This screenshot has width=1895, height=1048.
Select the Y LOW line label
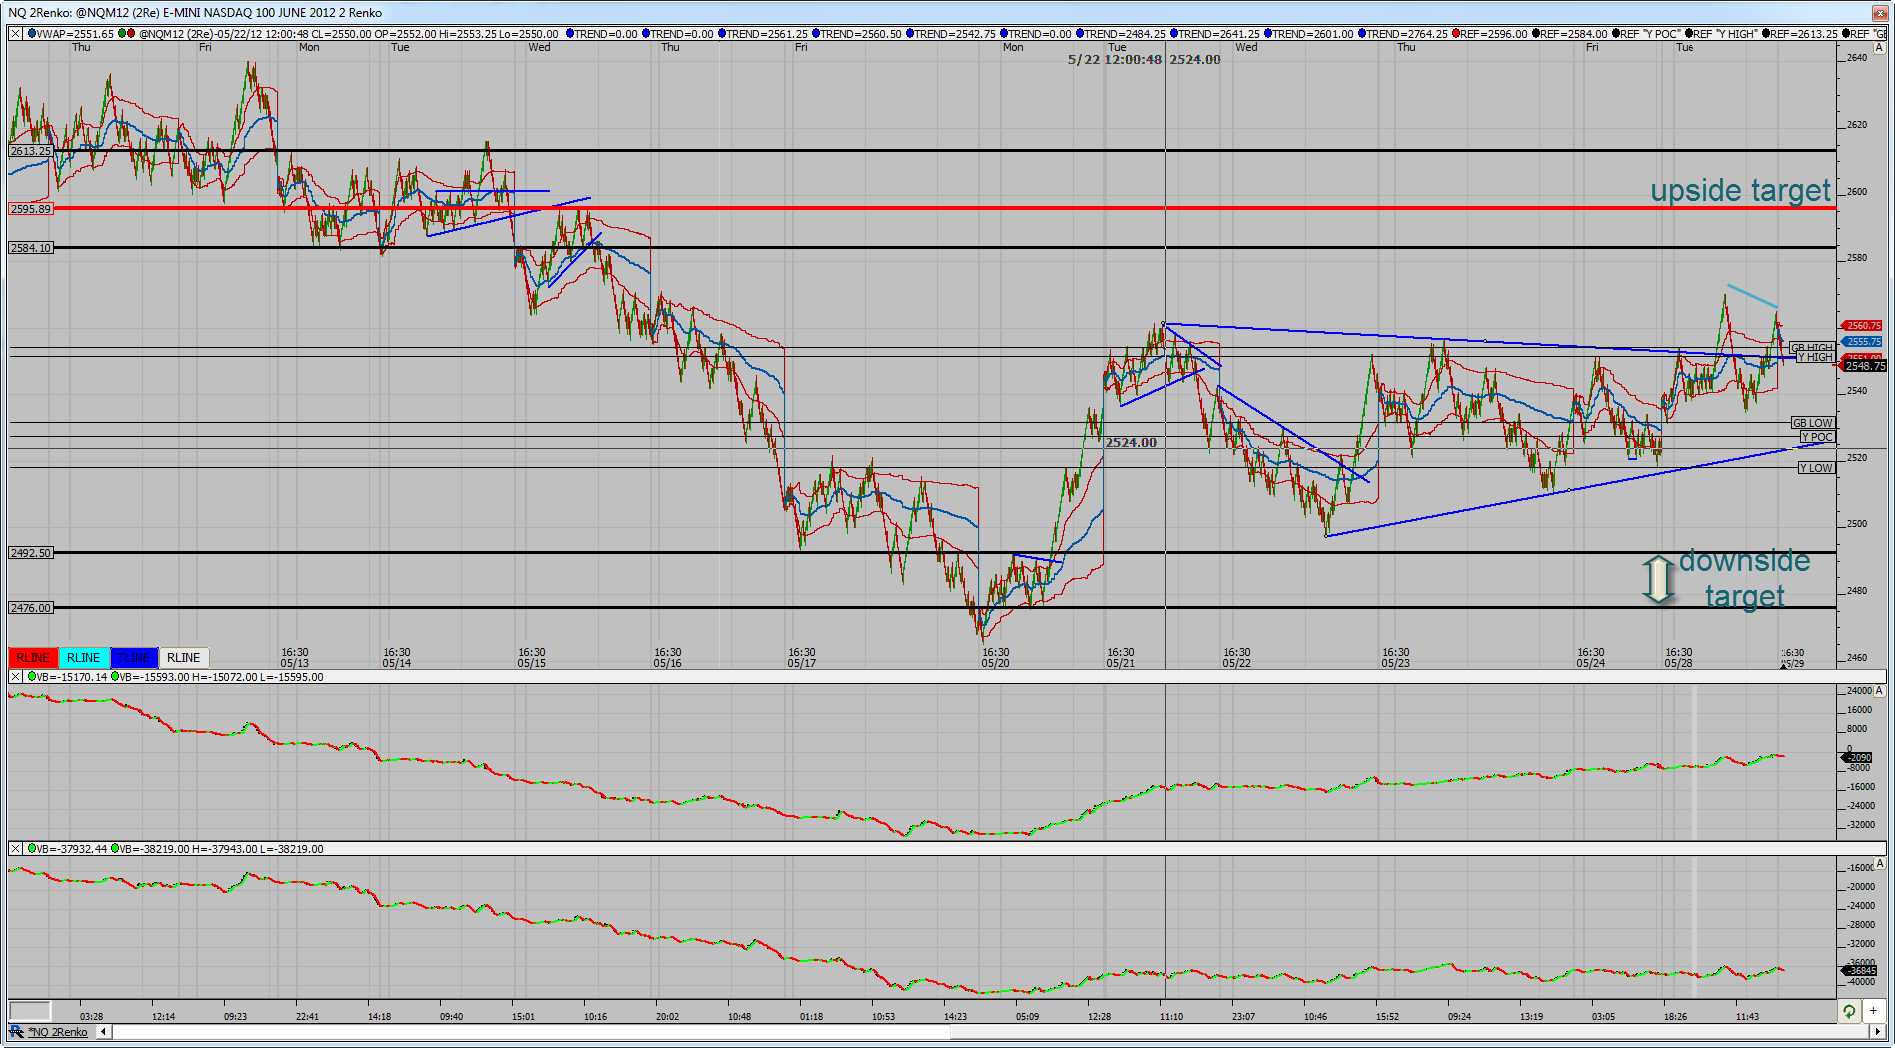click(1816, 468)
